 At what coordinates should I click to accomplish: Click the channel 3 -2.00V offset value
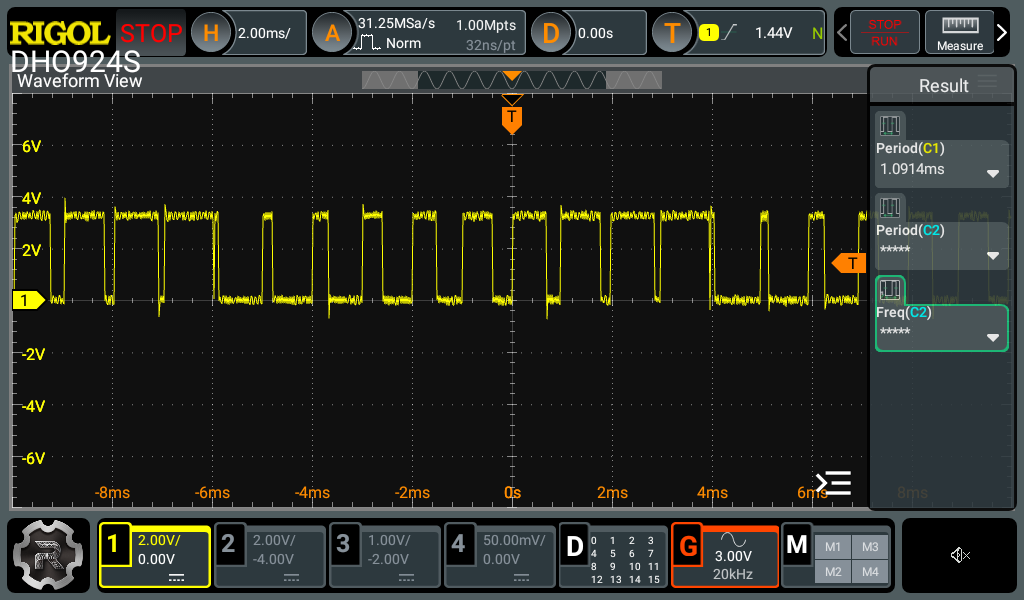click(x=388, y=560)
